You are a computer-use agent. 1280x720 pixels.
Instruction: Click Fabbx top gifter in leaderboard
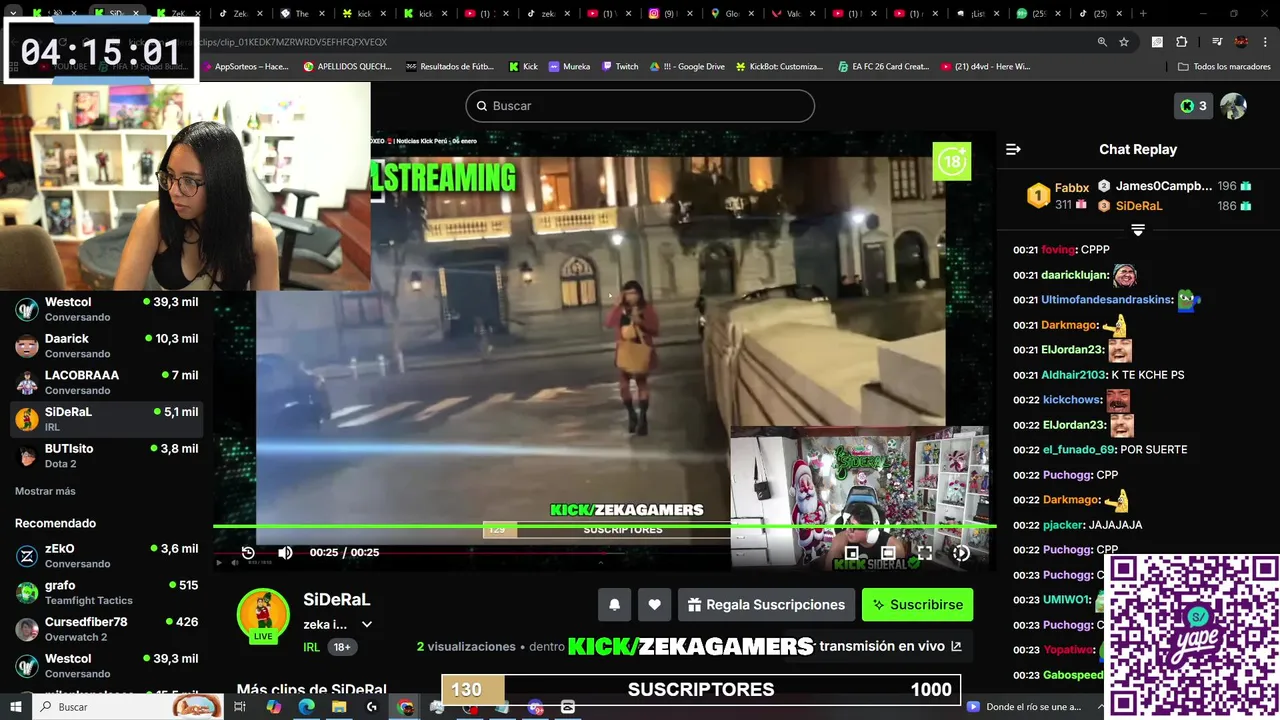click(x=1072, y=188)
